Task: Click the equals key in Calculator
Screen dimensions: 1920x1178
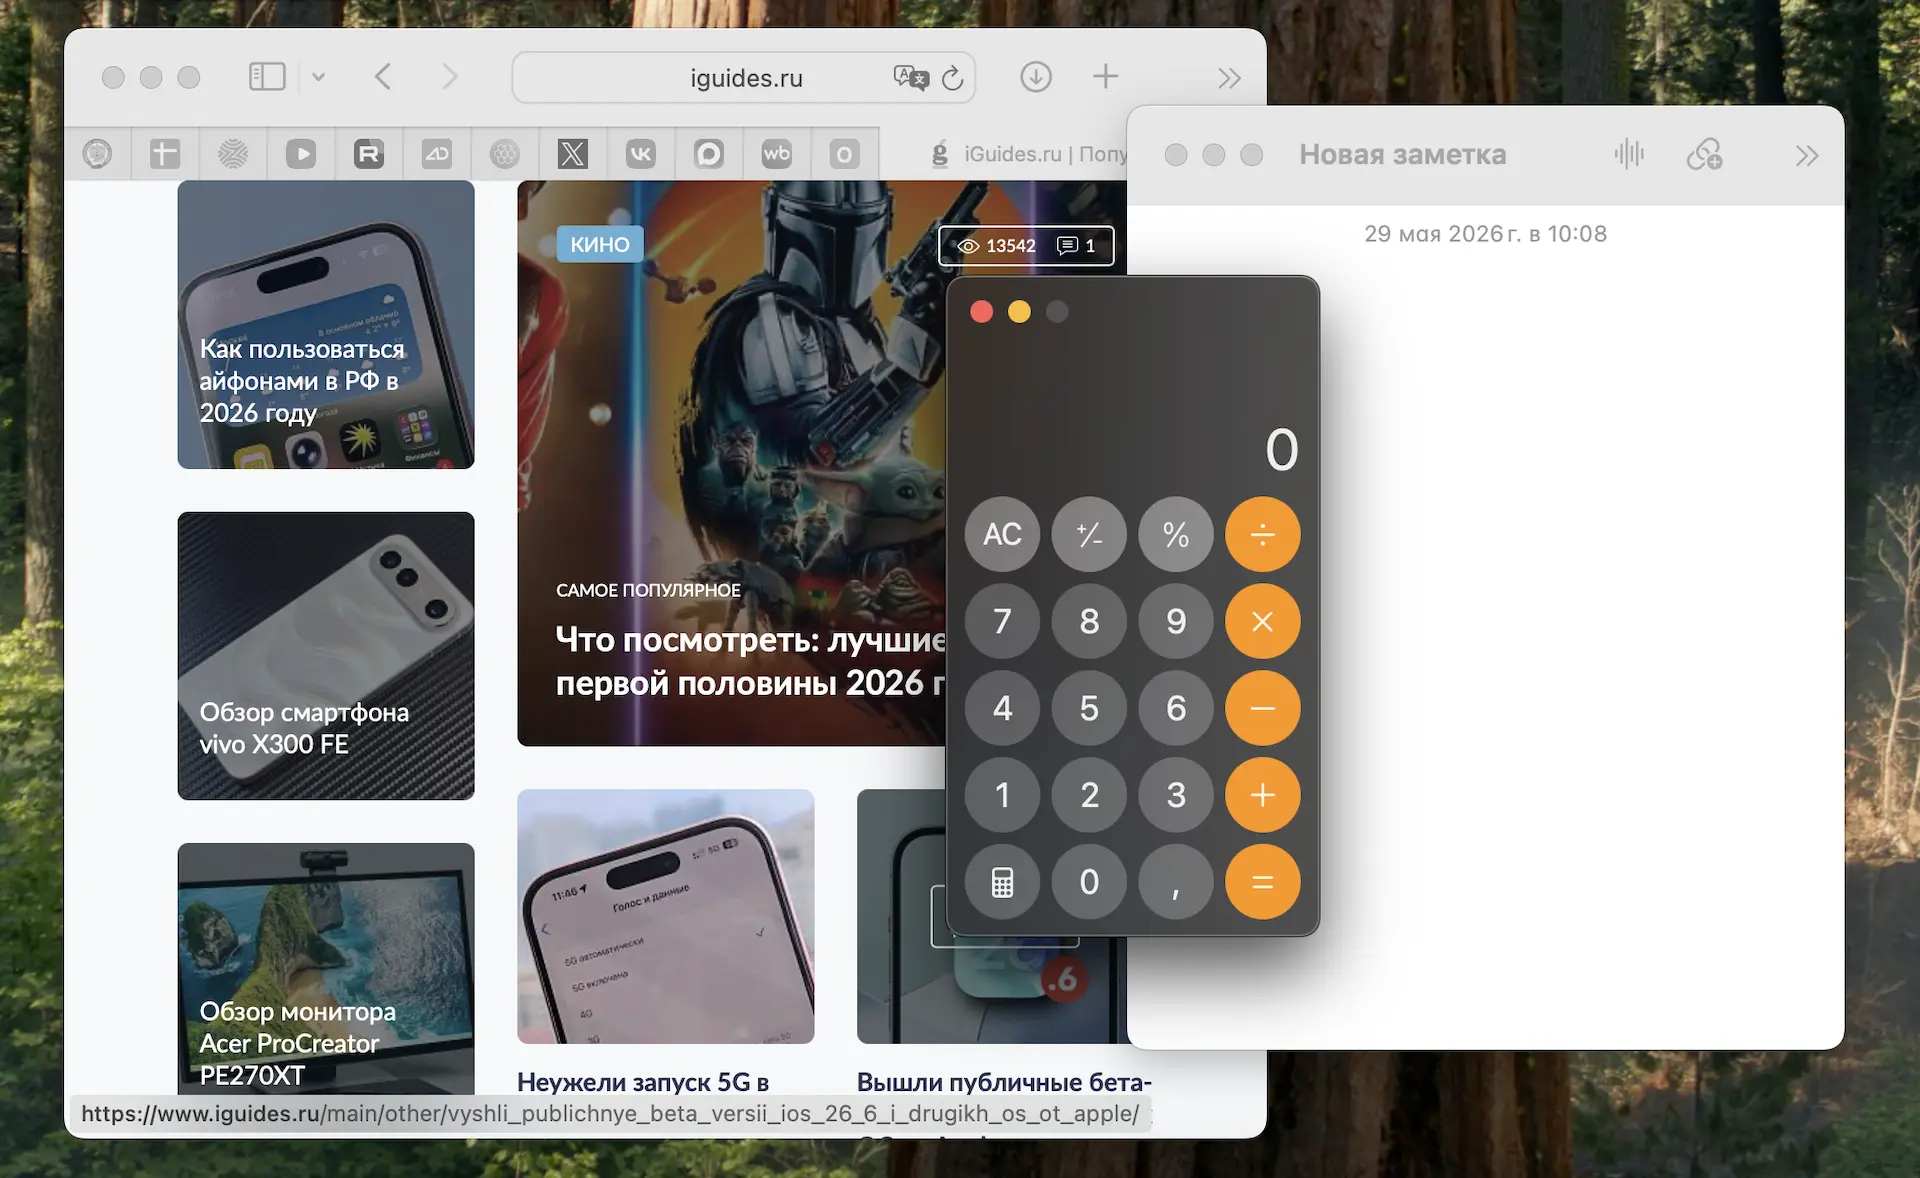Action: click(x=1263, y=882)
